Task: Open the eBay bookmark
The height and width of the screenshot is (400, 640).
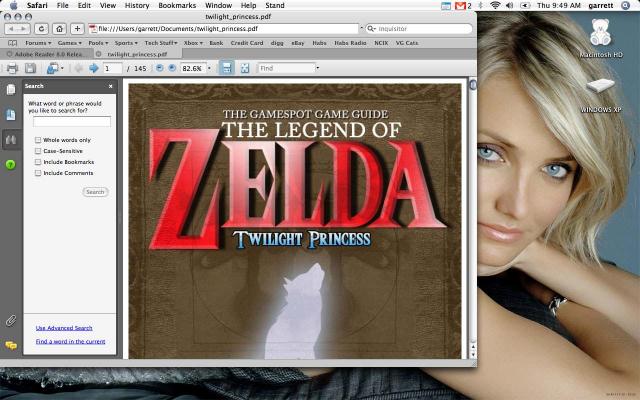Action: click(x=298, y=43)
